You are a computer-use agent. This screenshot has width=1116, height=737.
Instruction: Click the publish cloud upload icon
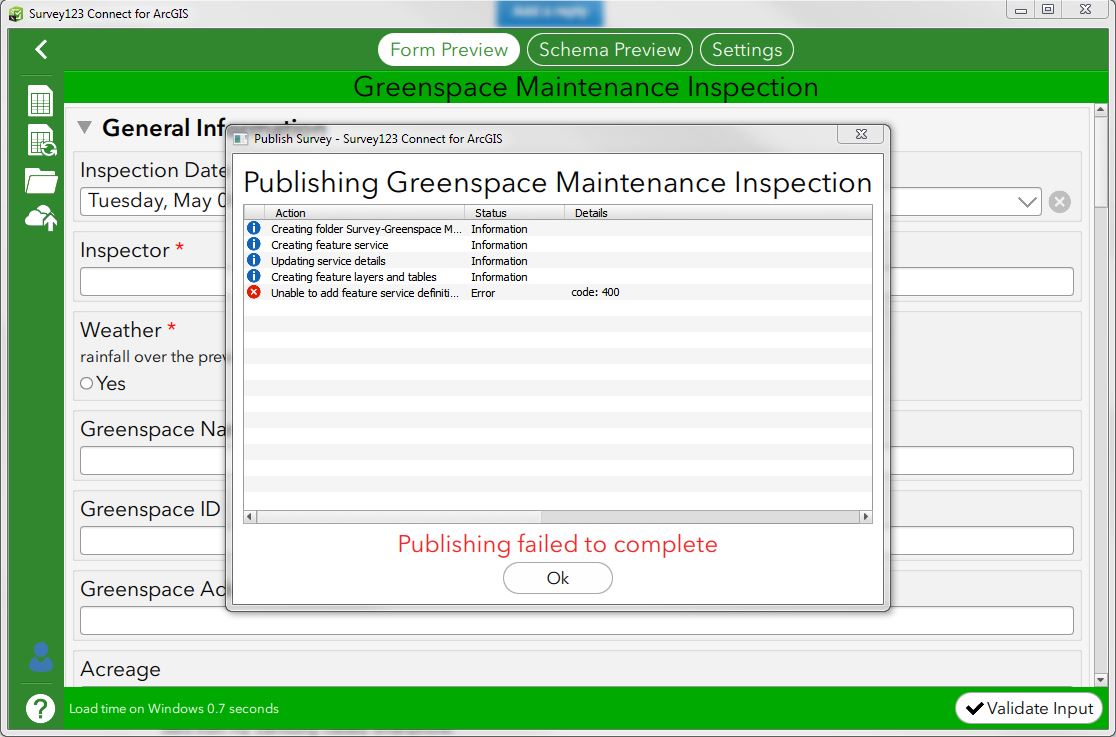[x=41, y=217]
